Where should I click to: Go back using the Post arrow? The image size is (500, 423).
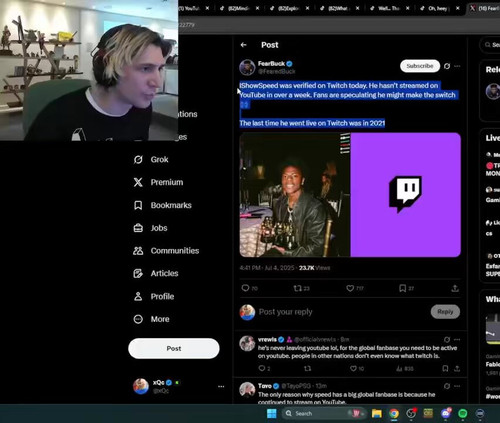244,45
